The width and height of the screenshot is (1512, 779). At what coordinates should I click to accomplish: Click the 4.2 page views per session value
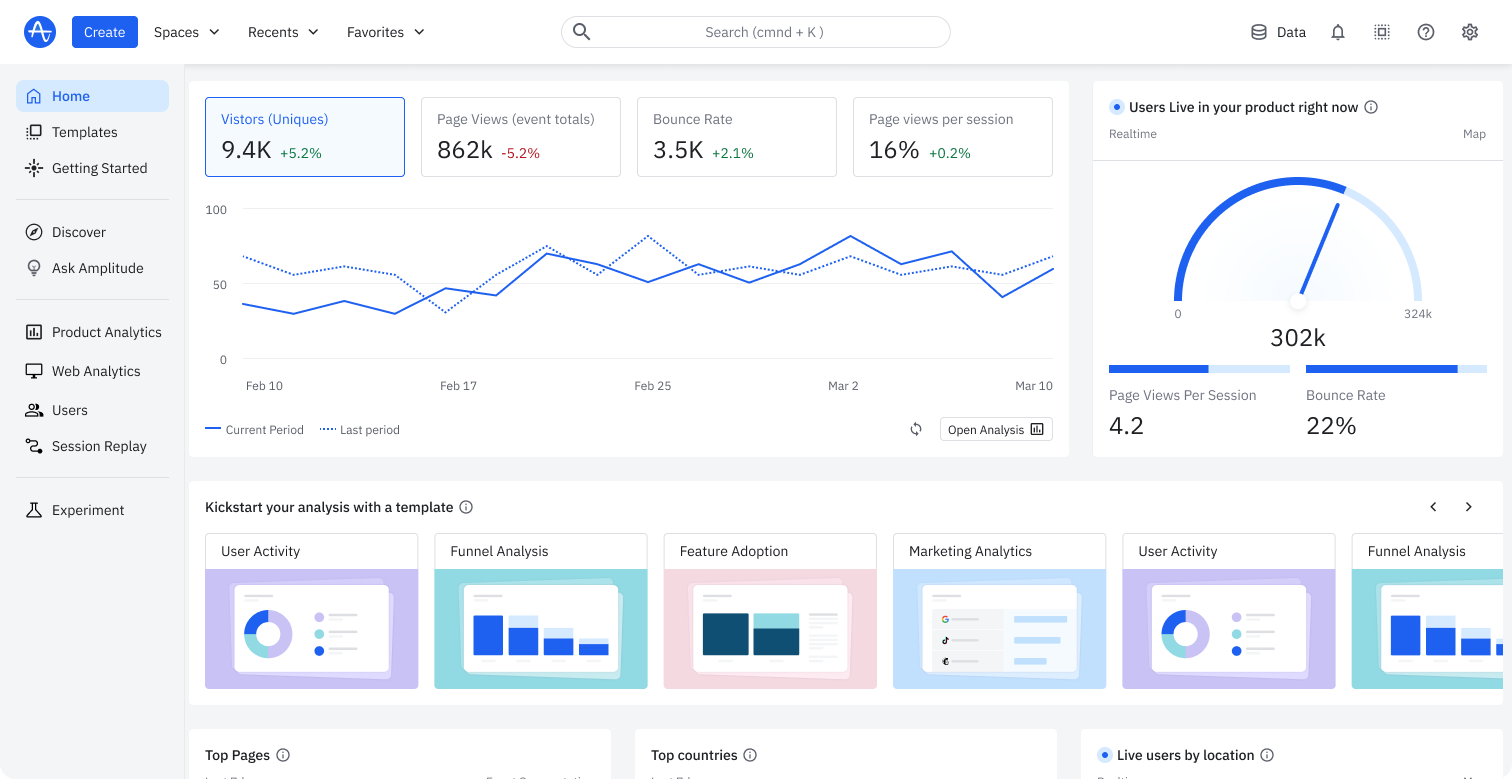(1126, 426)
